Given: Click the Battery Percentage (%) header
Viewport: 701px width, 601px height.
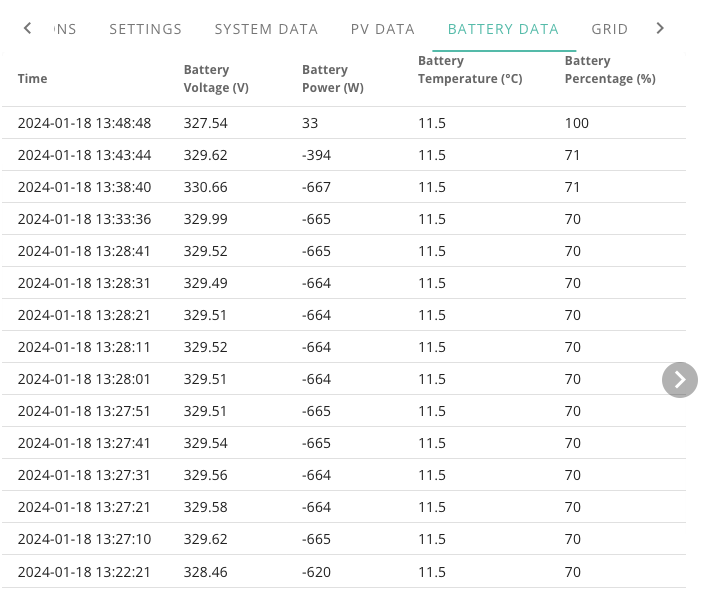Looking at the screenshot, I should coord(610,70).
